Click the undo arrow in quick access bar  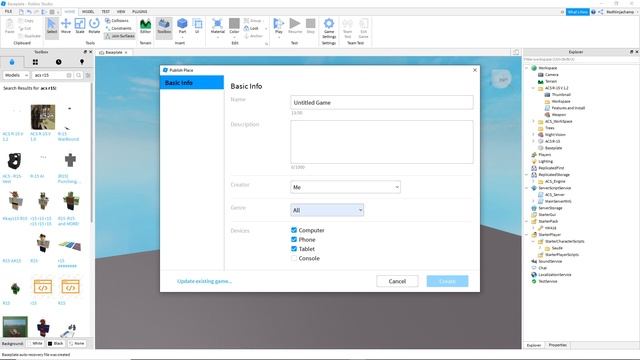29,12
